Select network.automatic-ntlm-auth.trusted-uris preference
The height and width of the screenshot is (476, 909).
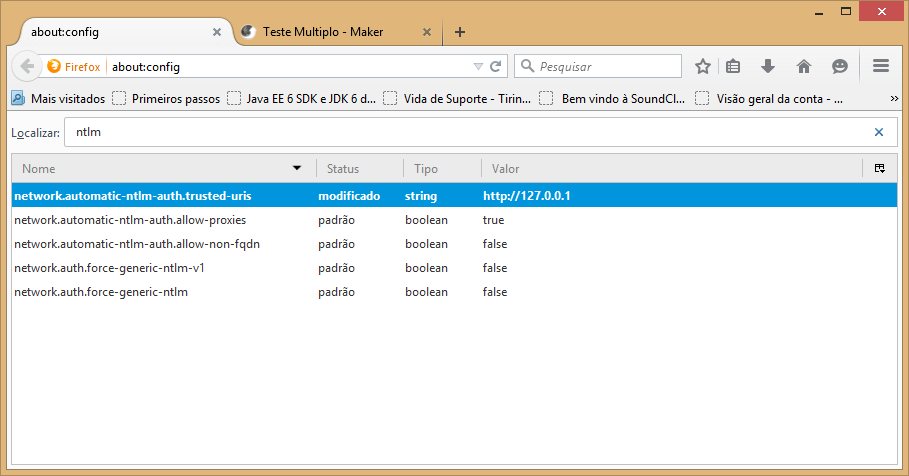click(454, 195)
